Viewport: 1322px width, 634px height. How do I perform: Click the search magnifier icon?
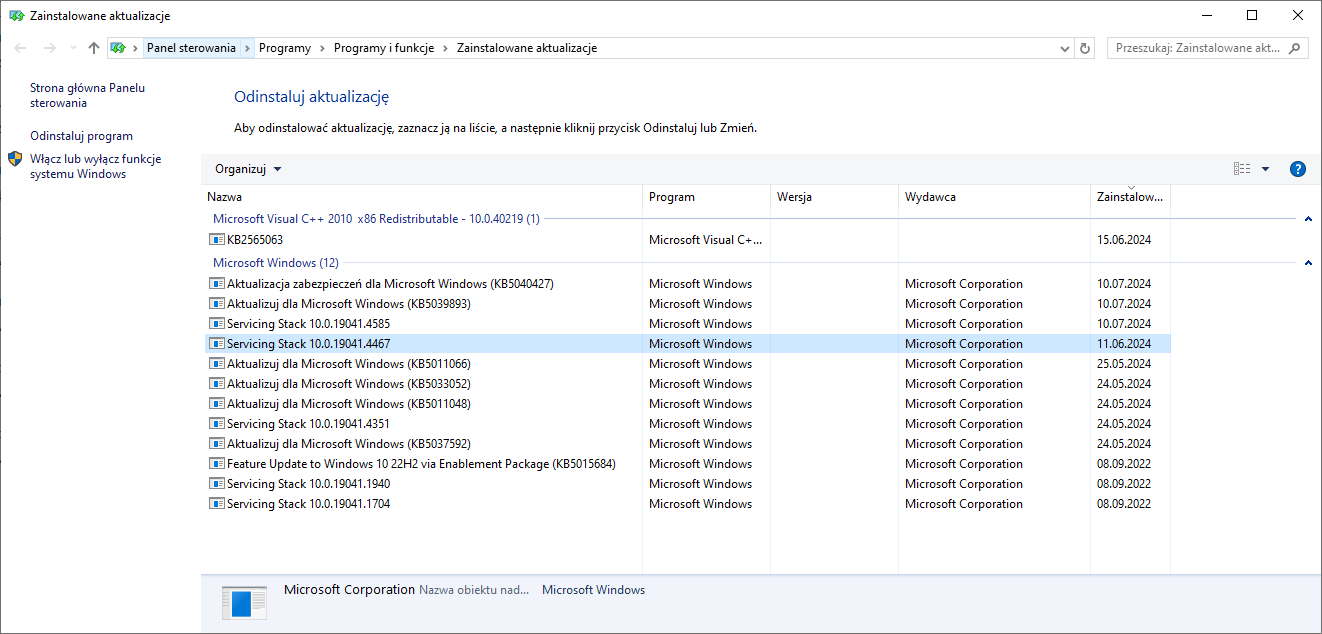(x=1295, y=48)
